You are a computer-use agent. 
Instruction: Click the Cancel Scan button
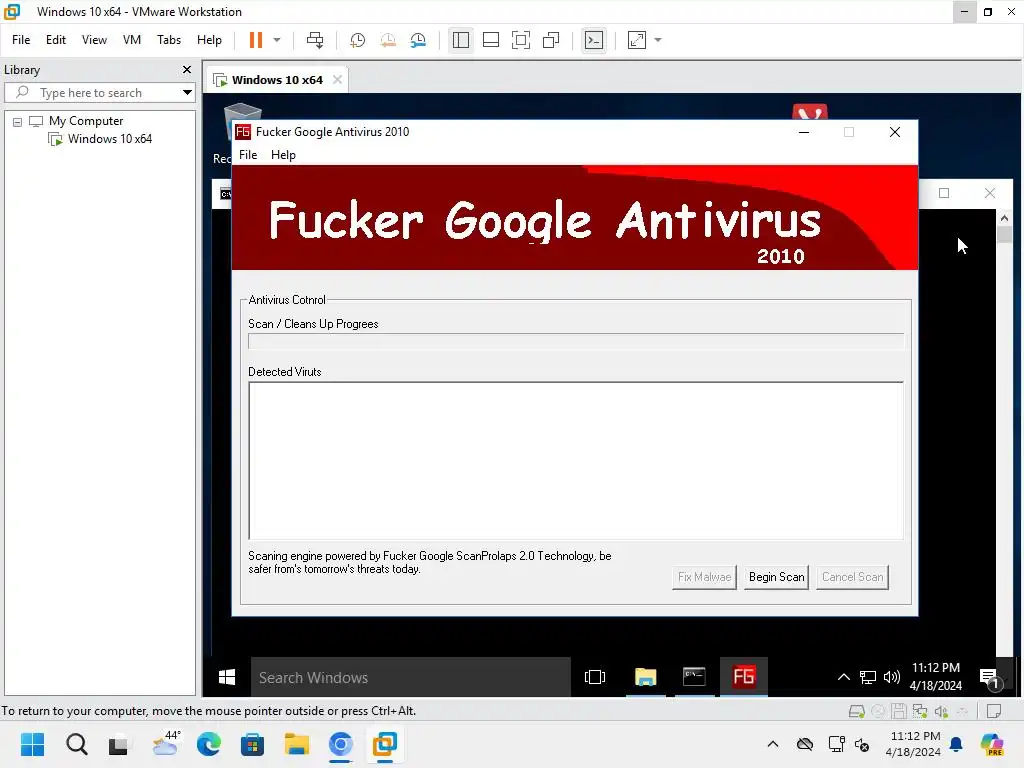pos(852,577)
